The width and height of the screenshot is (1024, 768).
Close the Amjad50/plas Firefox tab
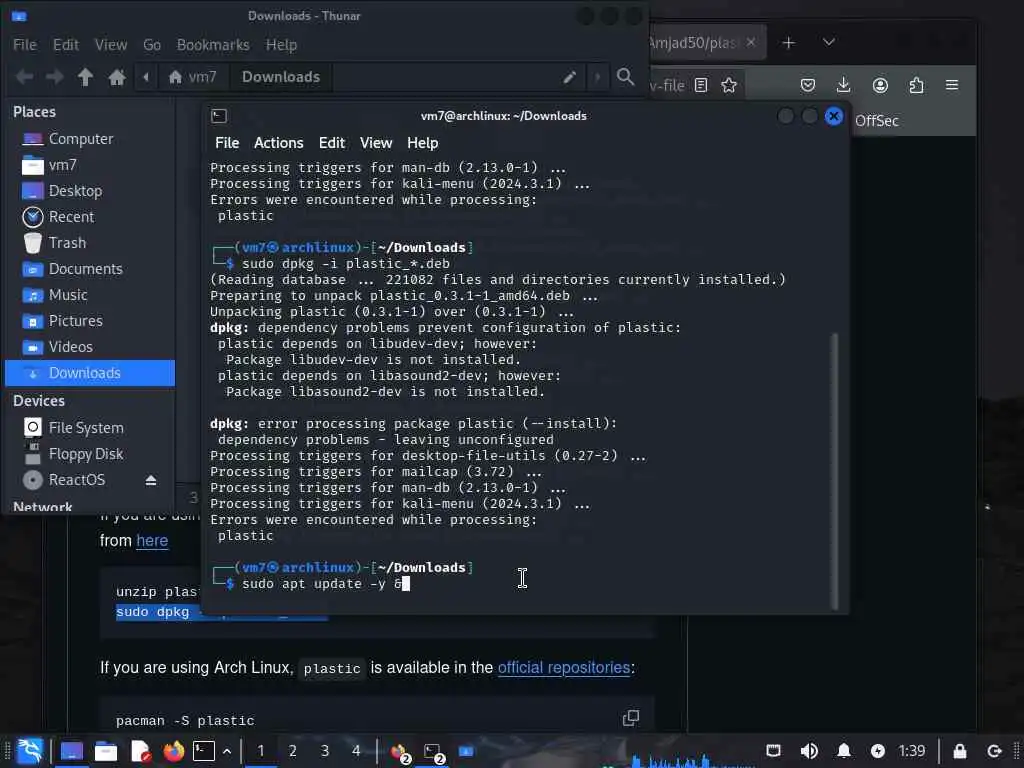pyautogui.click(x=751, y=42)
